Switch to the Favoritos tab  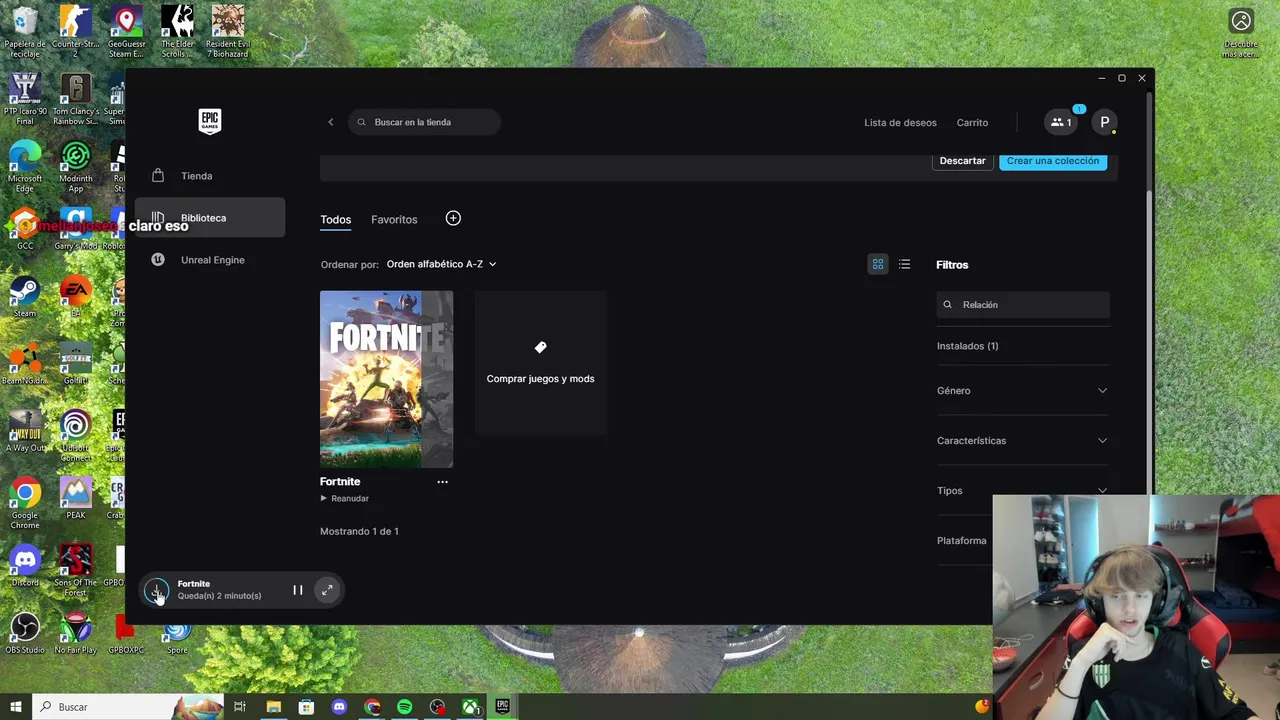[x=394, y=220]
